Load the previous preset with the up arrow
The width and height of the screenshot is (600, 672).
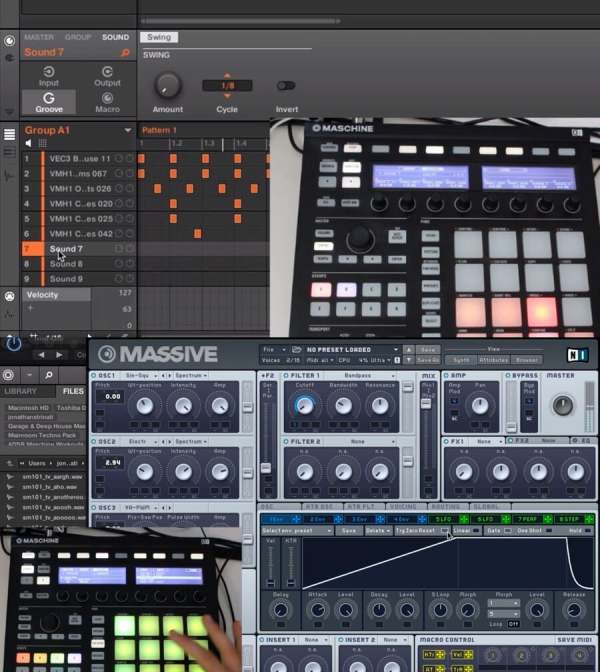[x=409, y=350]
